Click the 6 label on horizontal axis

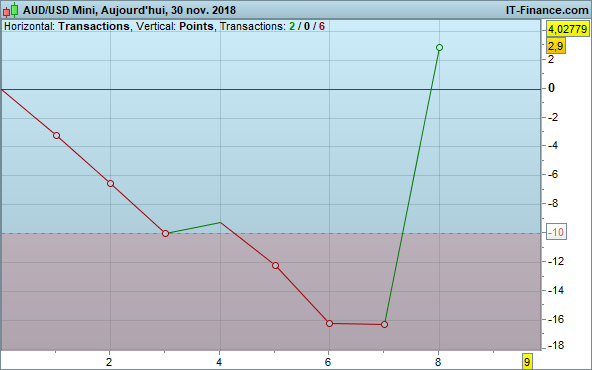pos(328,362)
